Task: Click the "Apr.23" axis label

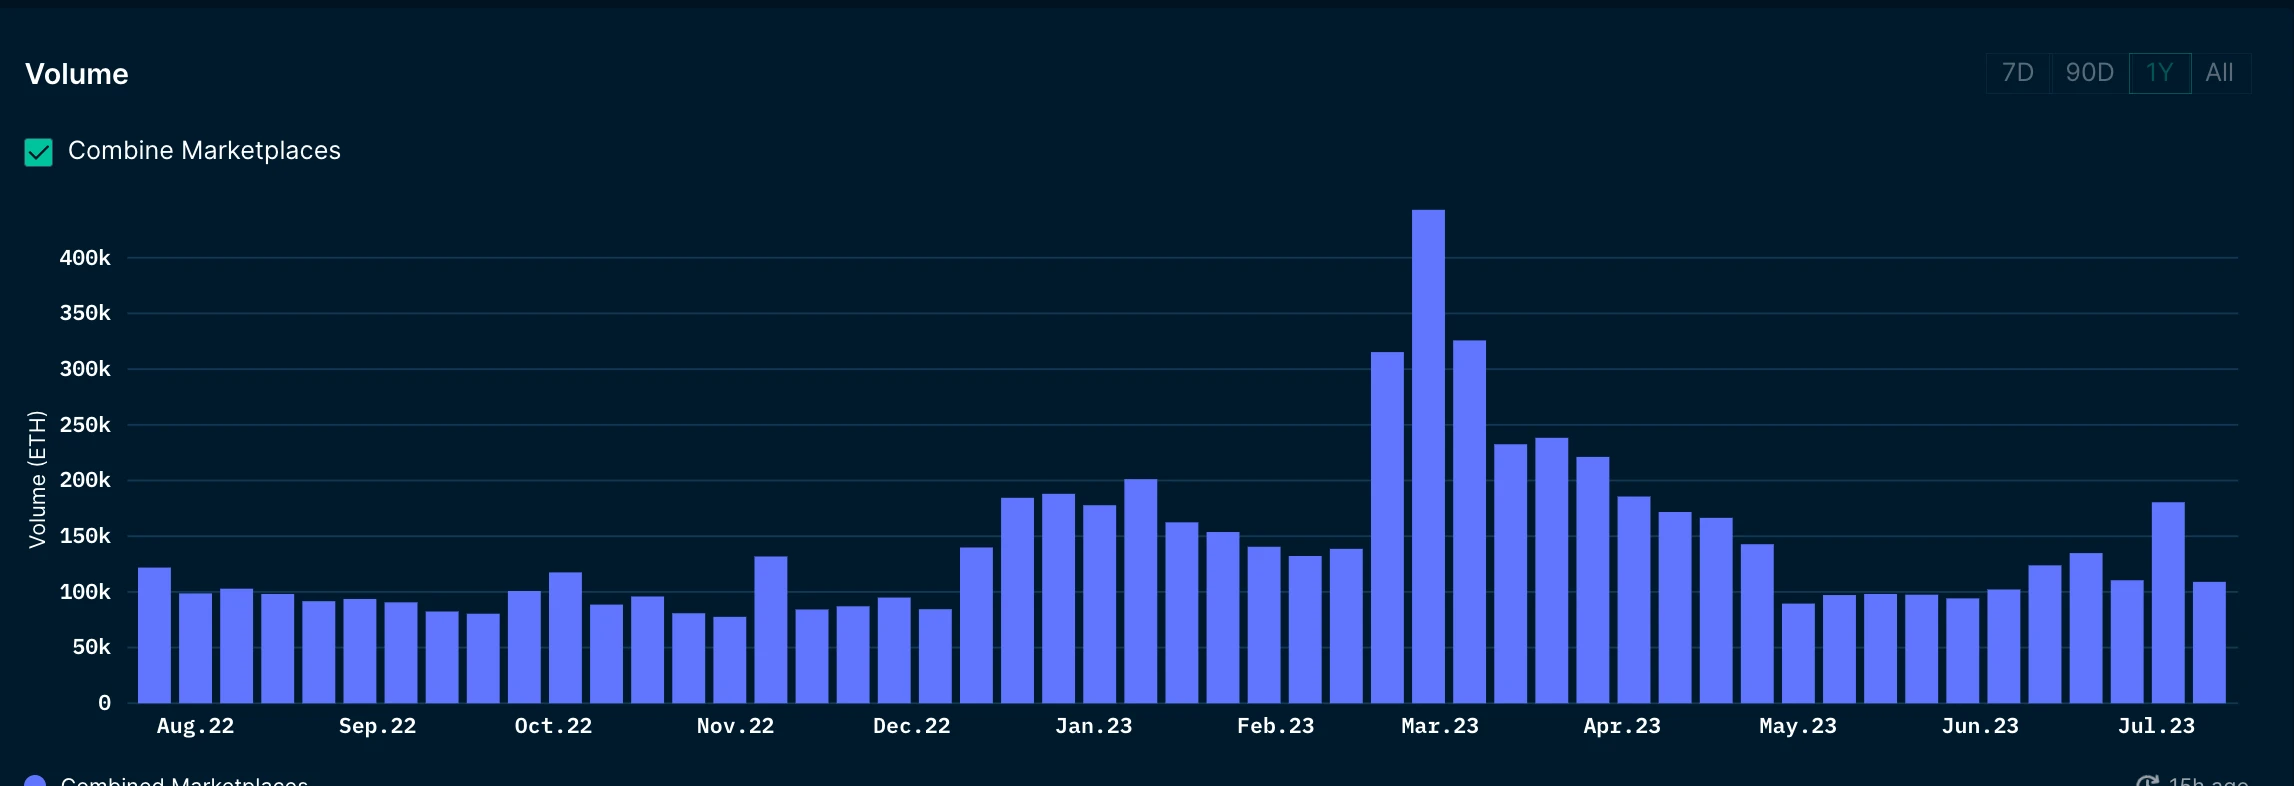Action: pyautogui.click(x=1621, y=726)
